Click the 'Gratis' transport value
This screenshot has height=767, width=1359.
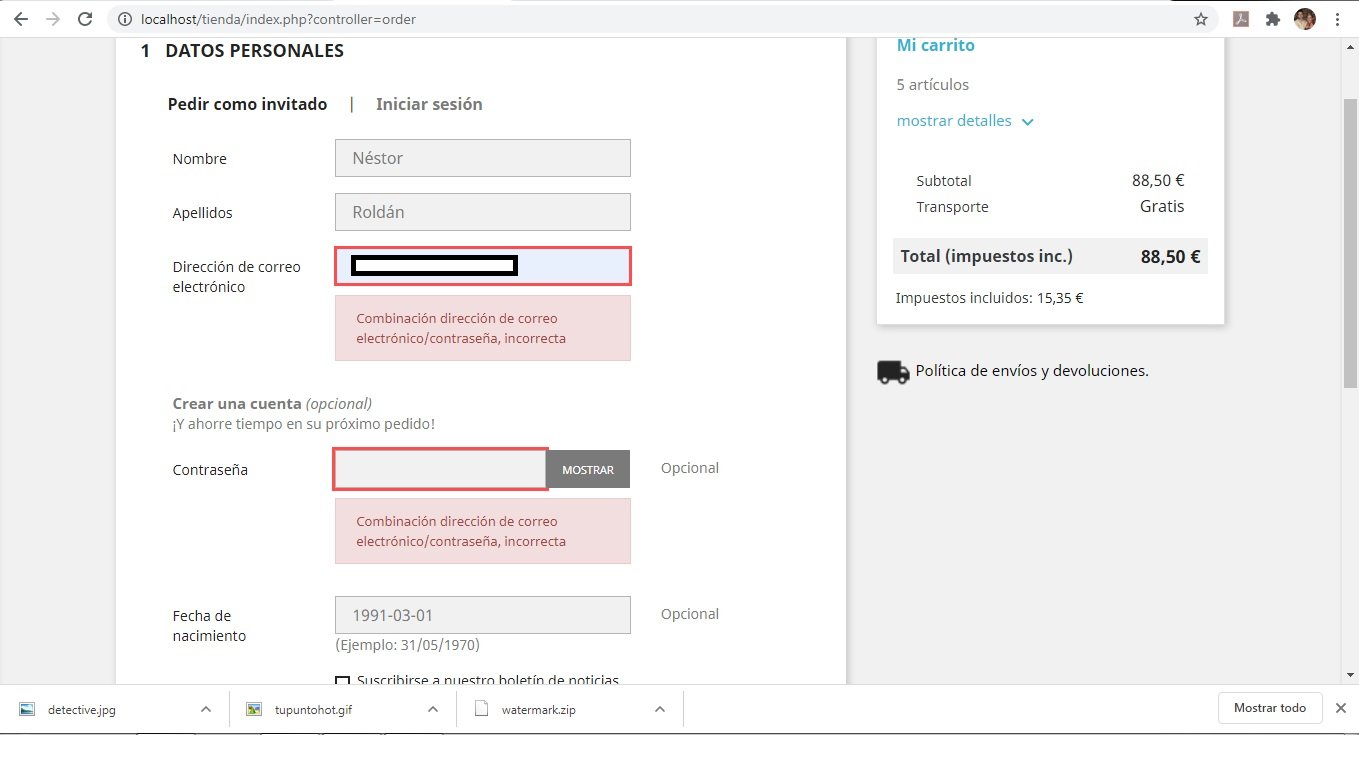pyautogui.click(x=1162, y=206)
